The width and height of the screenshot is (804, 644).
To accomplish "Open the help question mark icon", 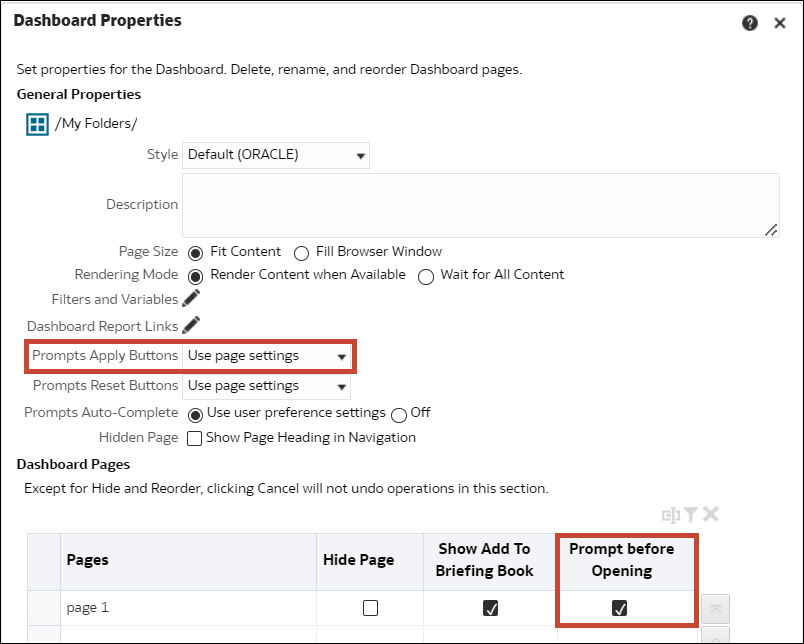I will (x=750, y=23).
